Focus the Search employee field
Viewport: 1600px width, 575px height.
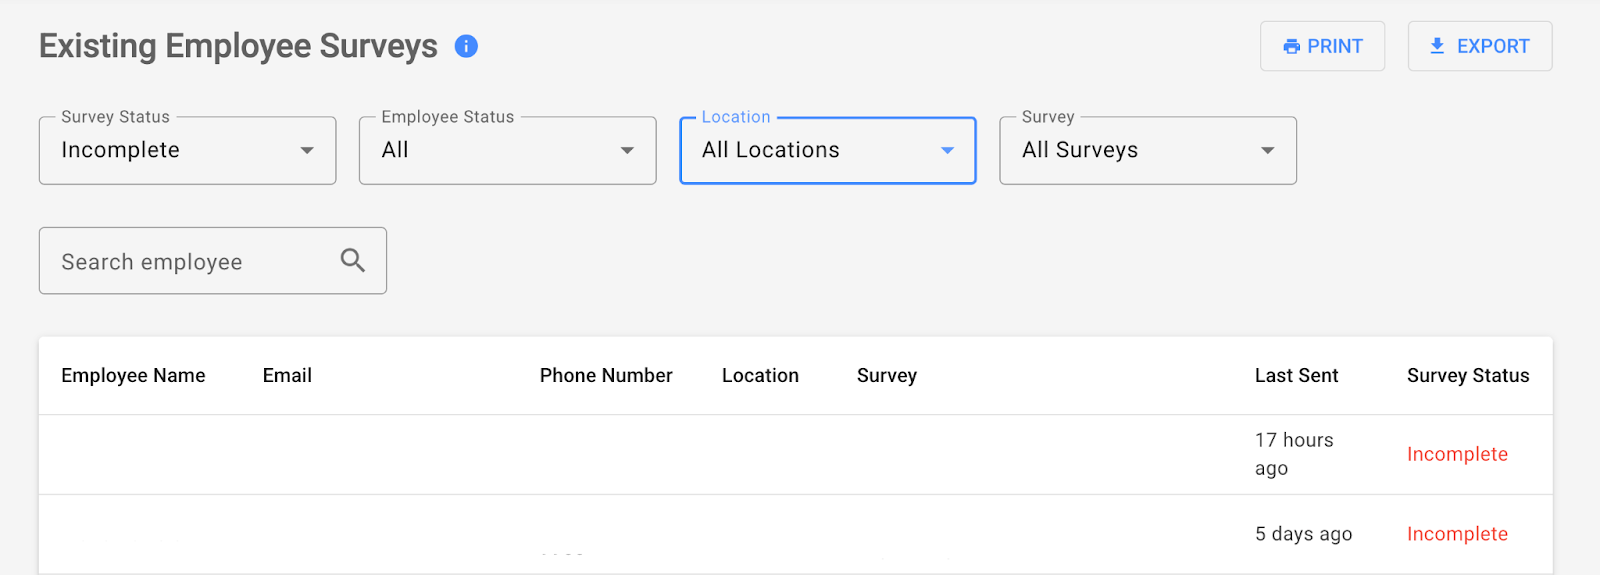pyautogui.click(x=190, y=262)
